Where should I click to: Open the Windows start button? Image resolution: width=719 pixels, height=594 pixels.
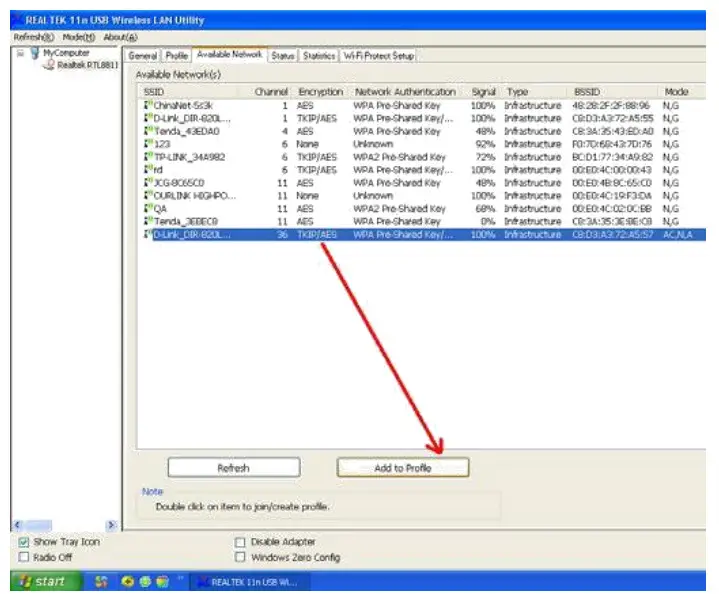pyautogui.click(x=46, y=581)
